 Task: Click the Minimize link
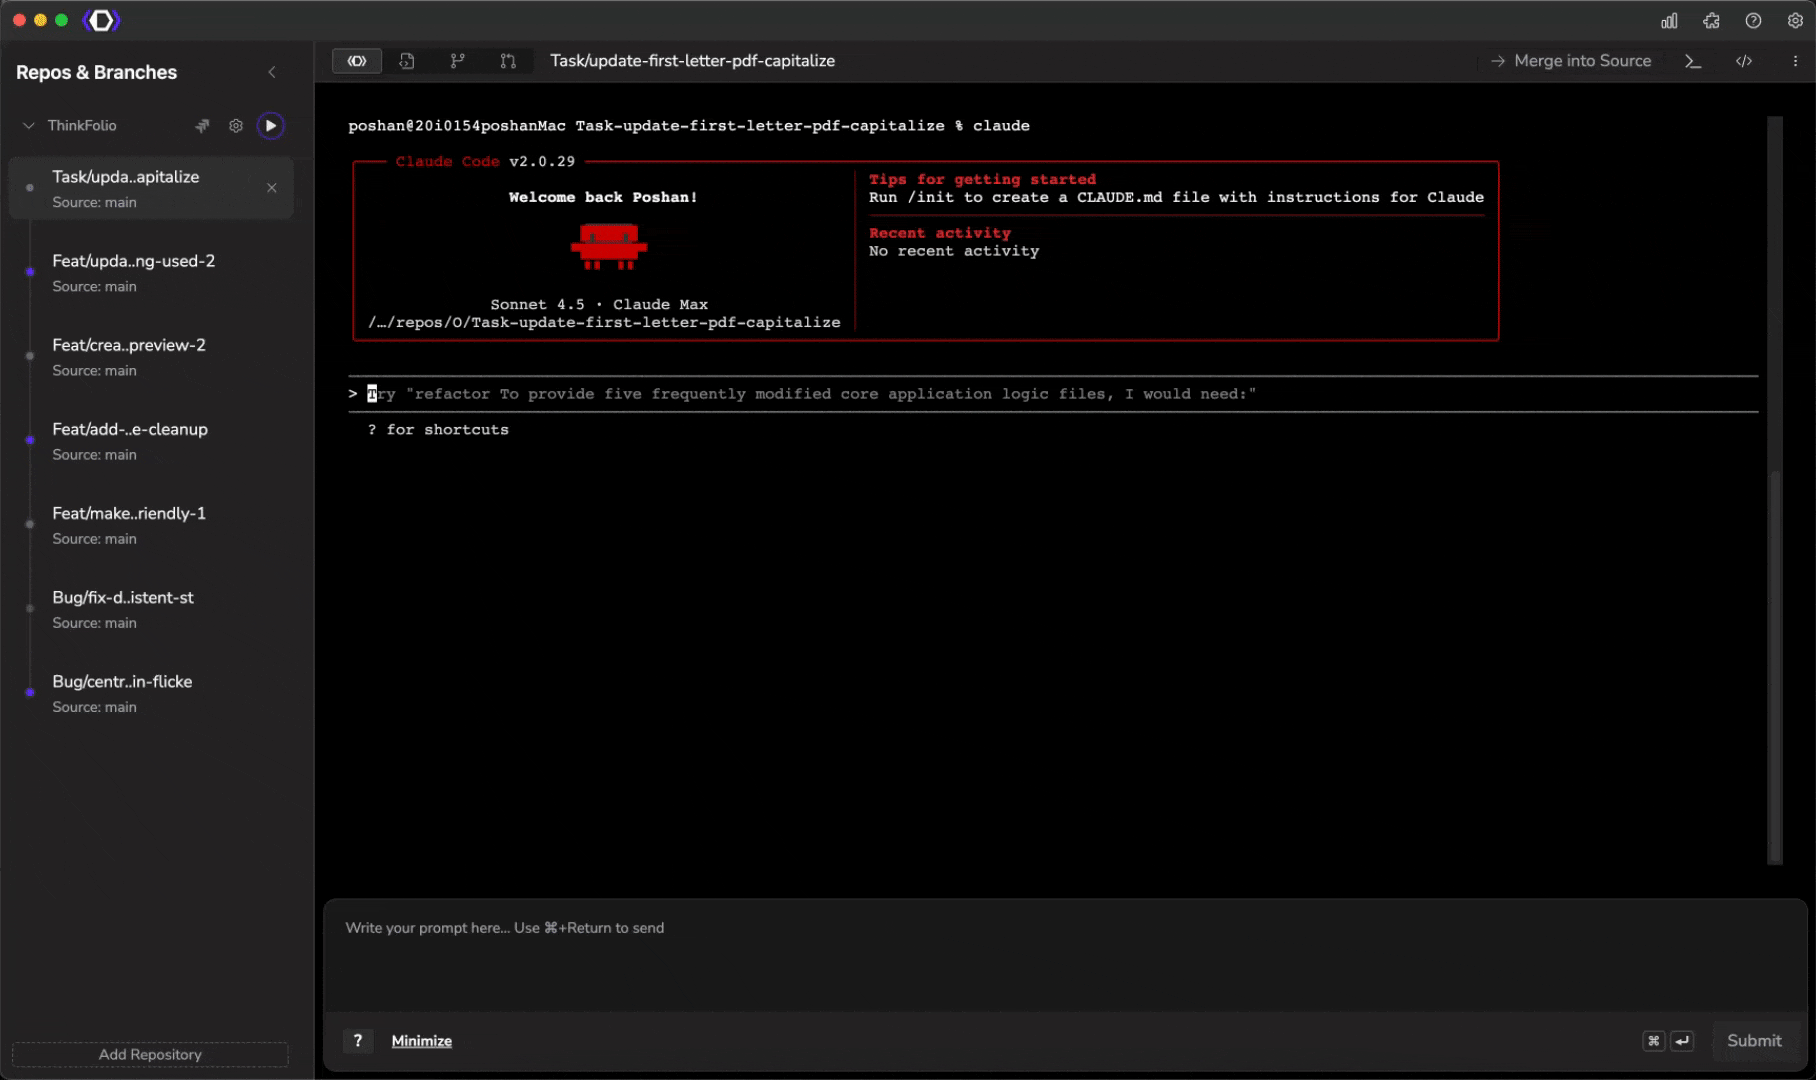pos(422,1041)
